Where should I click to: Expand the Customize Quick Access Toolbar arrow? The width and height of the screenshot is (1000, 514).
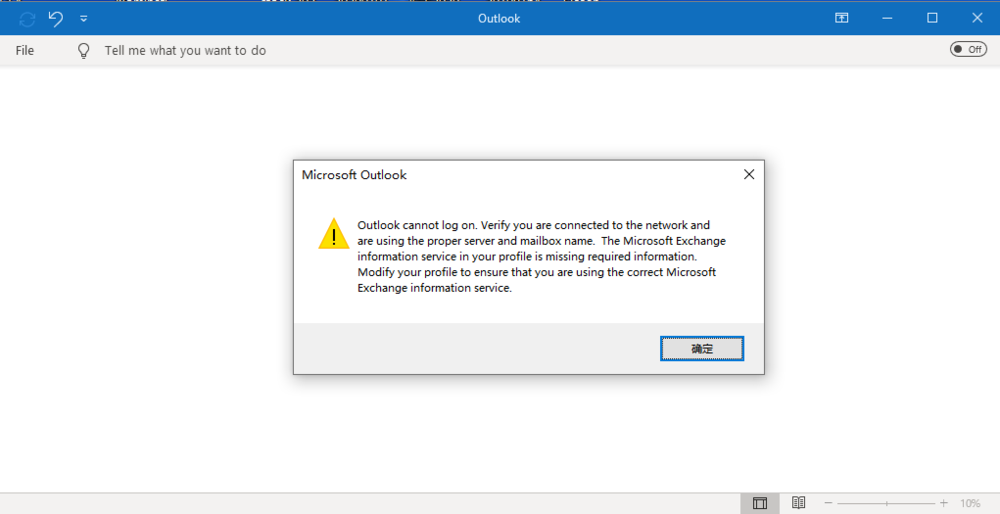coord(84,18)
